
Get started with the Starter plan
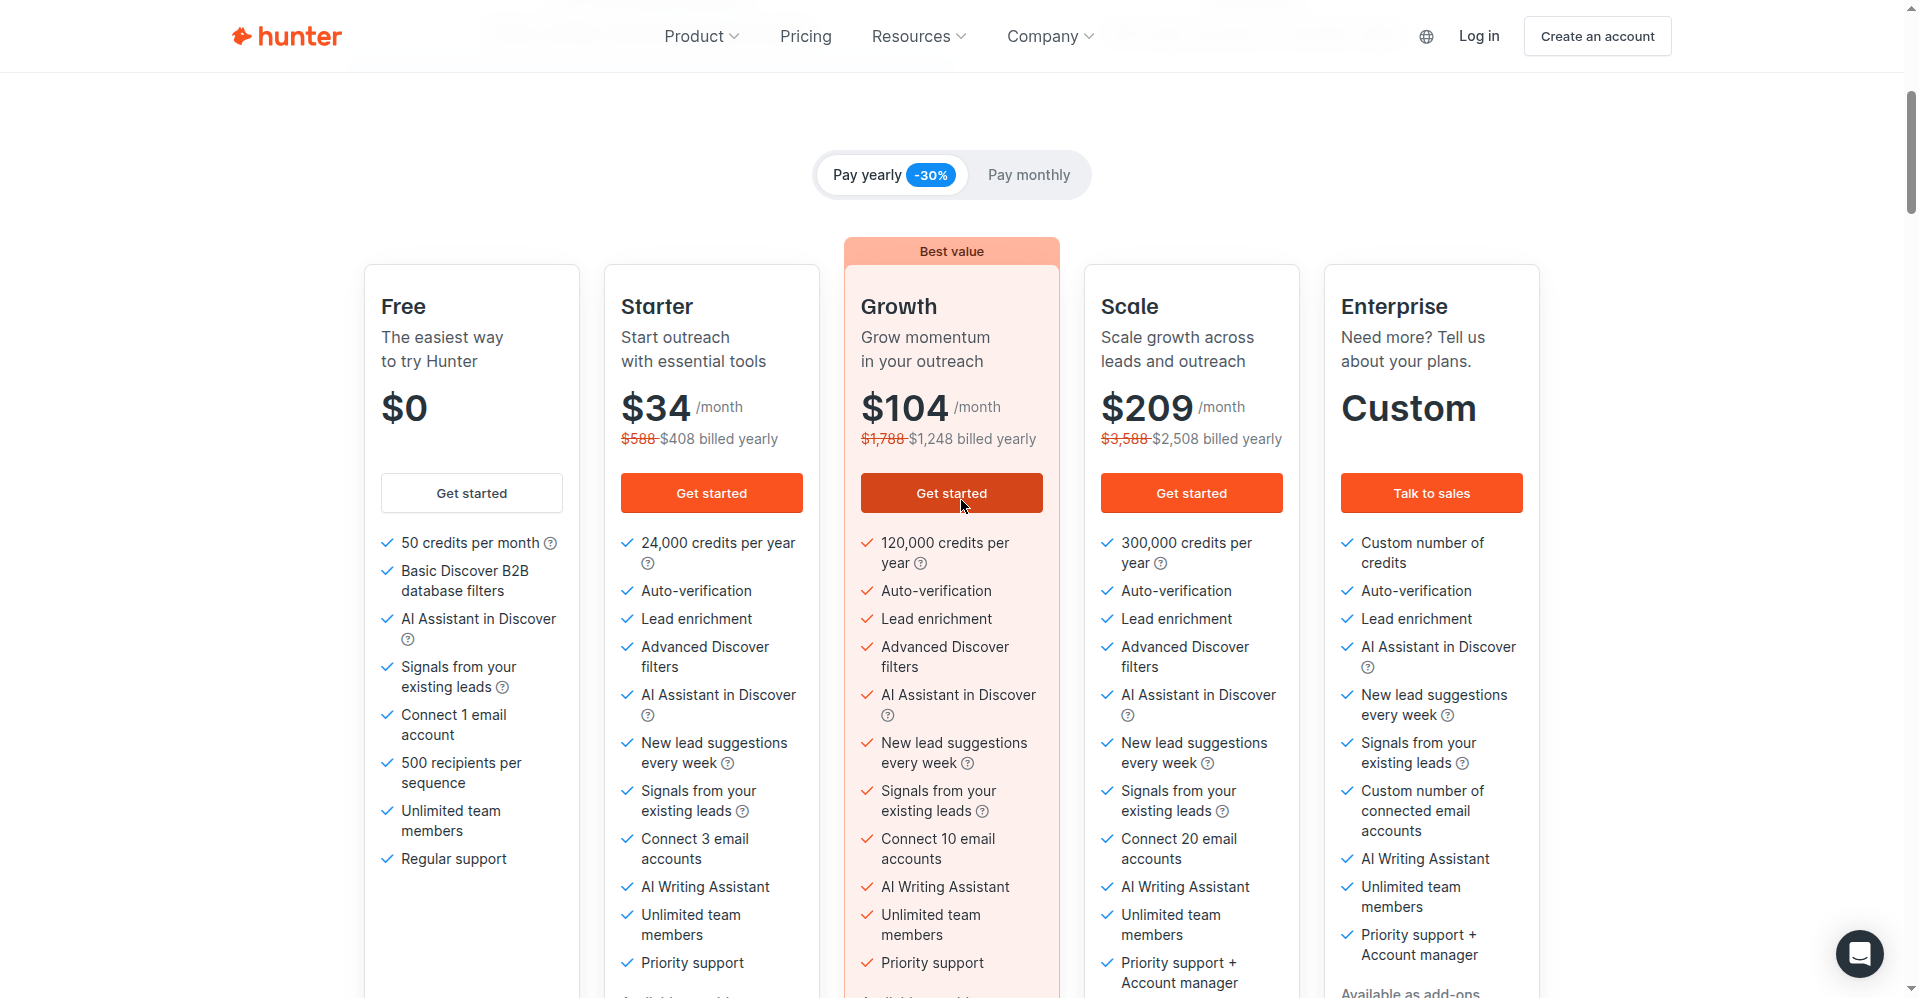click(712, 493)
